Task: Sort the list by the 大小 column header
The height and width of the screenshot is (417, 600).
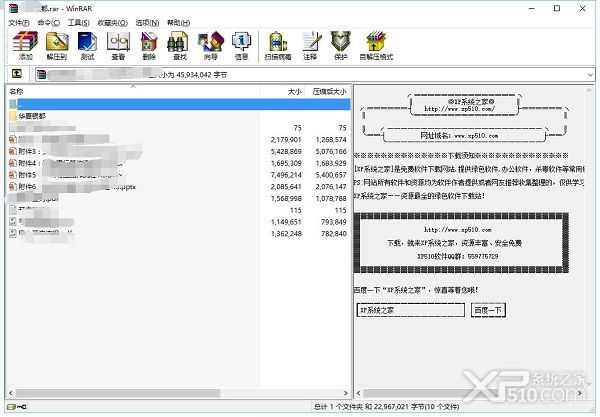Action: click(x=282, y=91)
